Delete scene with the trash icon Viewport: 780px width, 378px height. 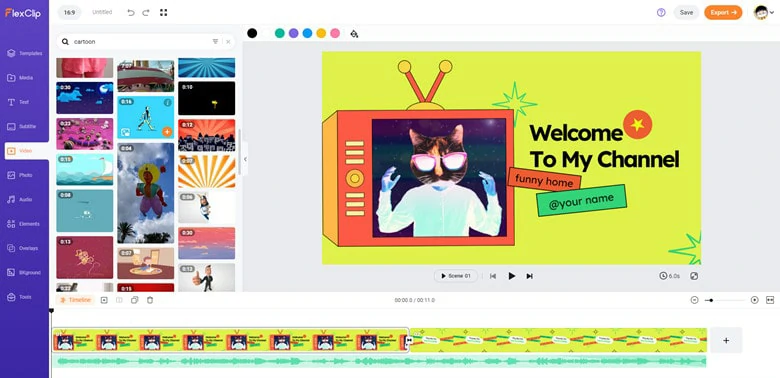pos(150,300)
